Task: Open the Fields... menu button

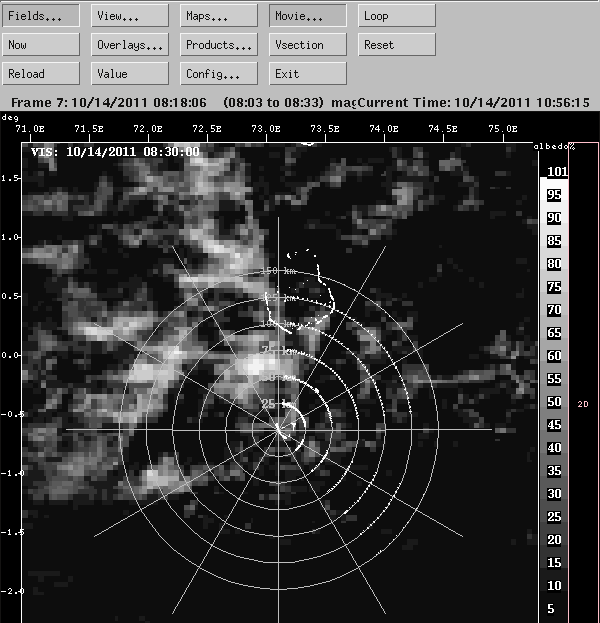Action: click(41, 16)
